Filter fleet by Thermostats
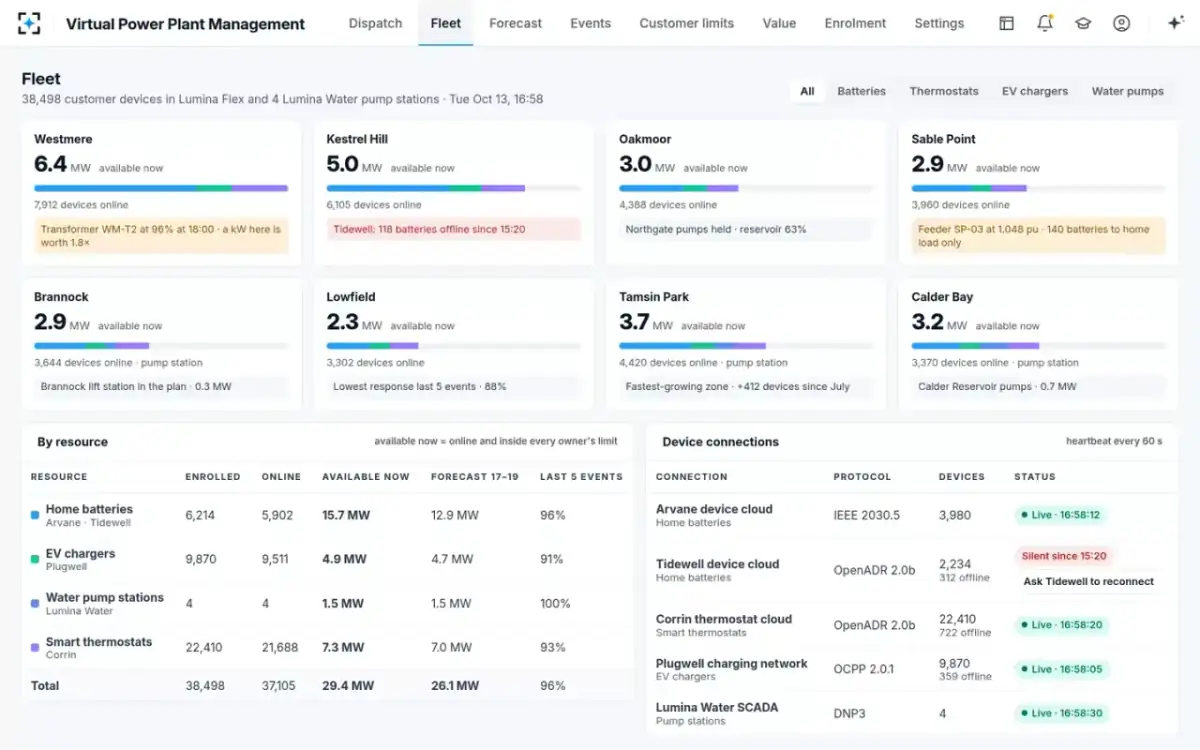The height and width of the screenshot is (750, 1200). tap(944, 91)
